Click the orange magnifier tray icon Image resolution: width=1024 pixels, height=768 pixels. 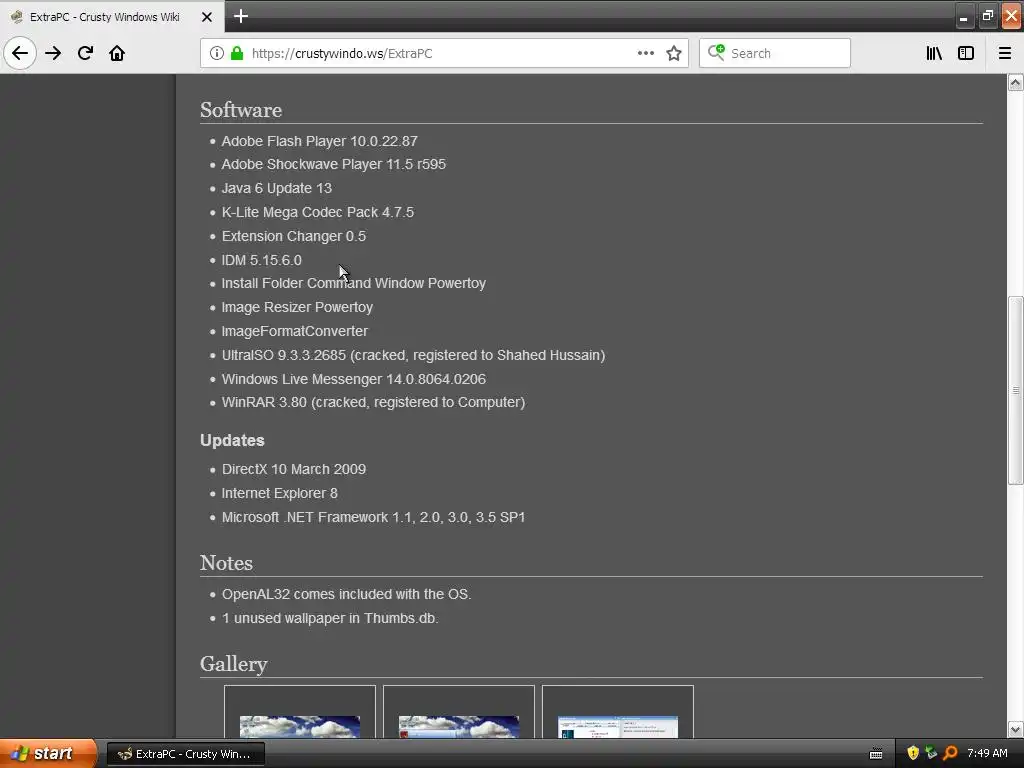(x=950, y=753)
